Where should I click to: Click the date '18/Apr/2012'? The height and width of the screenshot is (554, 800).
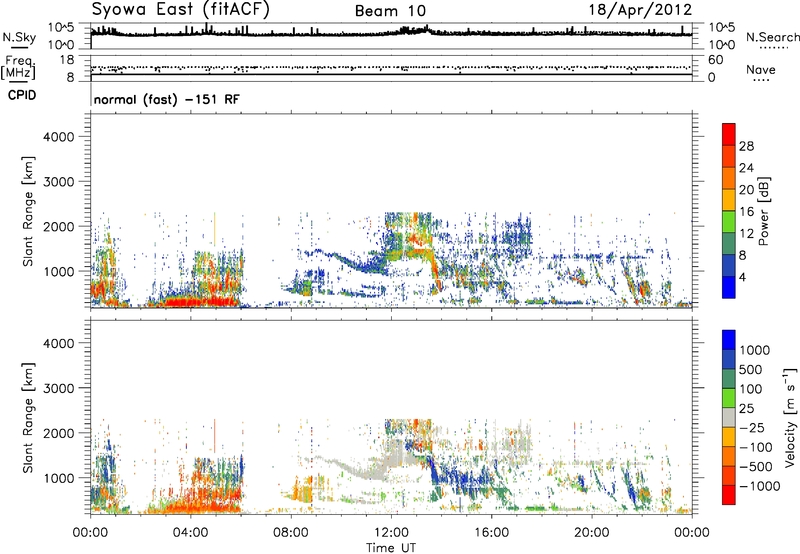640,10
